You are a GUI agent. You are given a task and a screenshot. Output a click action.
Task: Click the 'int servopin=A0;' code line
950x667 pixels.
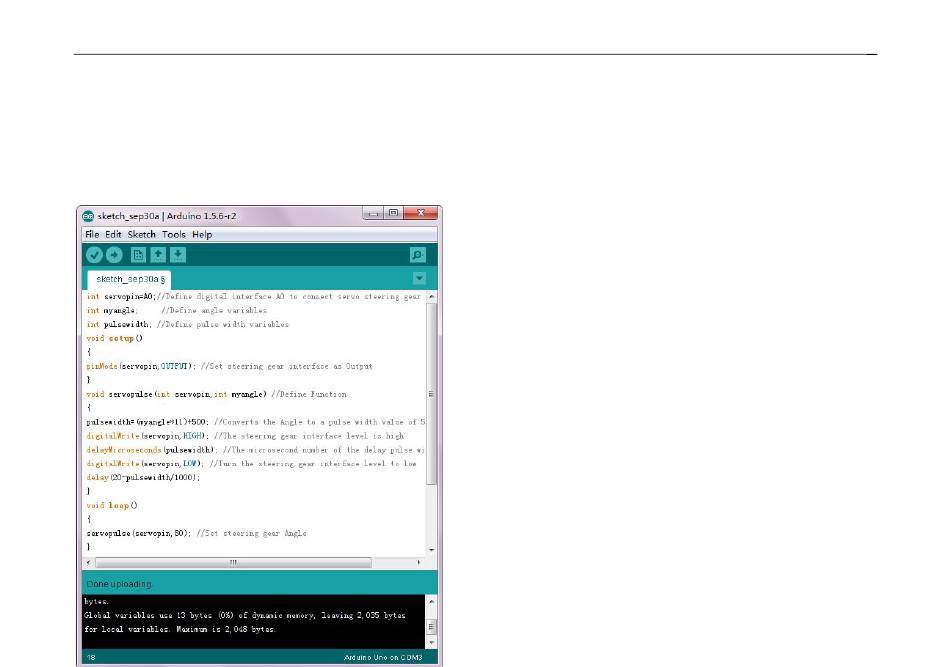pos(254,297)
